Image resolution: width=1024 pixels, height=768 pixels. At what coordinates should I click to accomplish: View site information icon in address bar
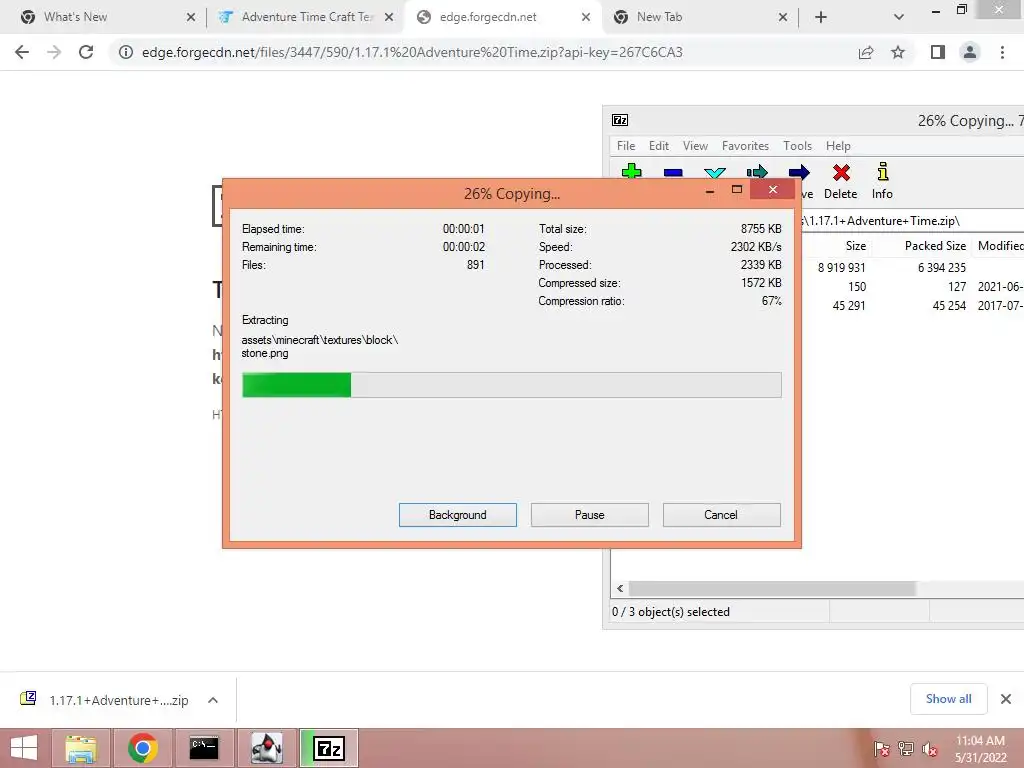click(125, 52)
